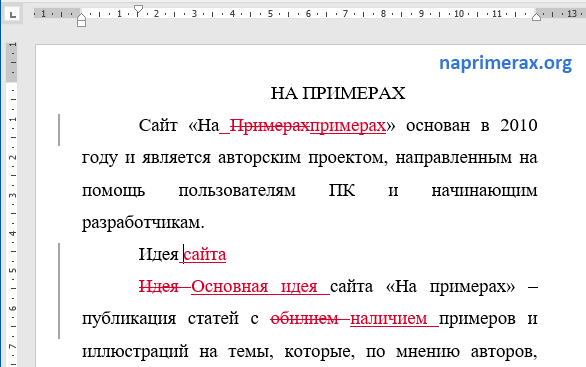Click the tab selector button at ruler corner
The width and height of the screenshot is (586, 367).
[x=12, y=15]
